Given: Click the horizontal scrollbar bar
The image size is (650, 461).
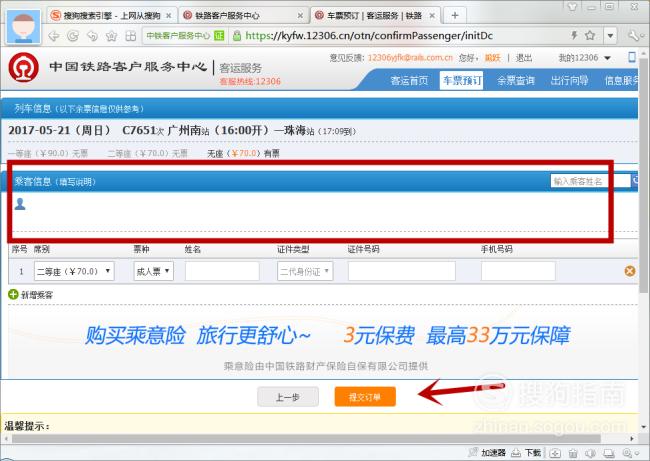Looking at the screenshot, I should (306, 438).
